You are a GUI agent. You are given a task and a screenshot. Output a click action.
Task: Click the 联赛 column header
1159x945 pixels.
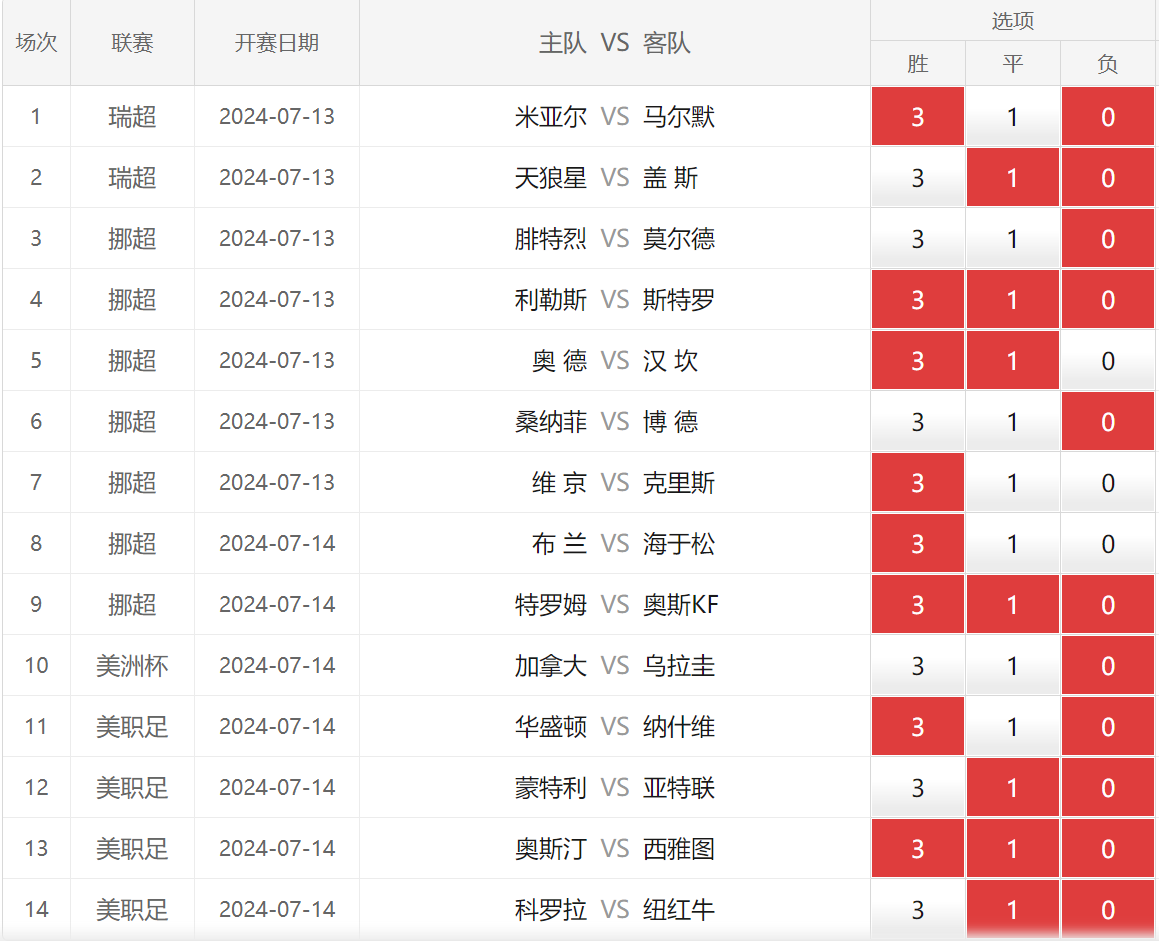(x=132, y=42)
